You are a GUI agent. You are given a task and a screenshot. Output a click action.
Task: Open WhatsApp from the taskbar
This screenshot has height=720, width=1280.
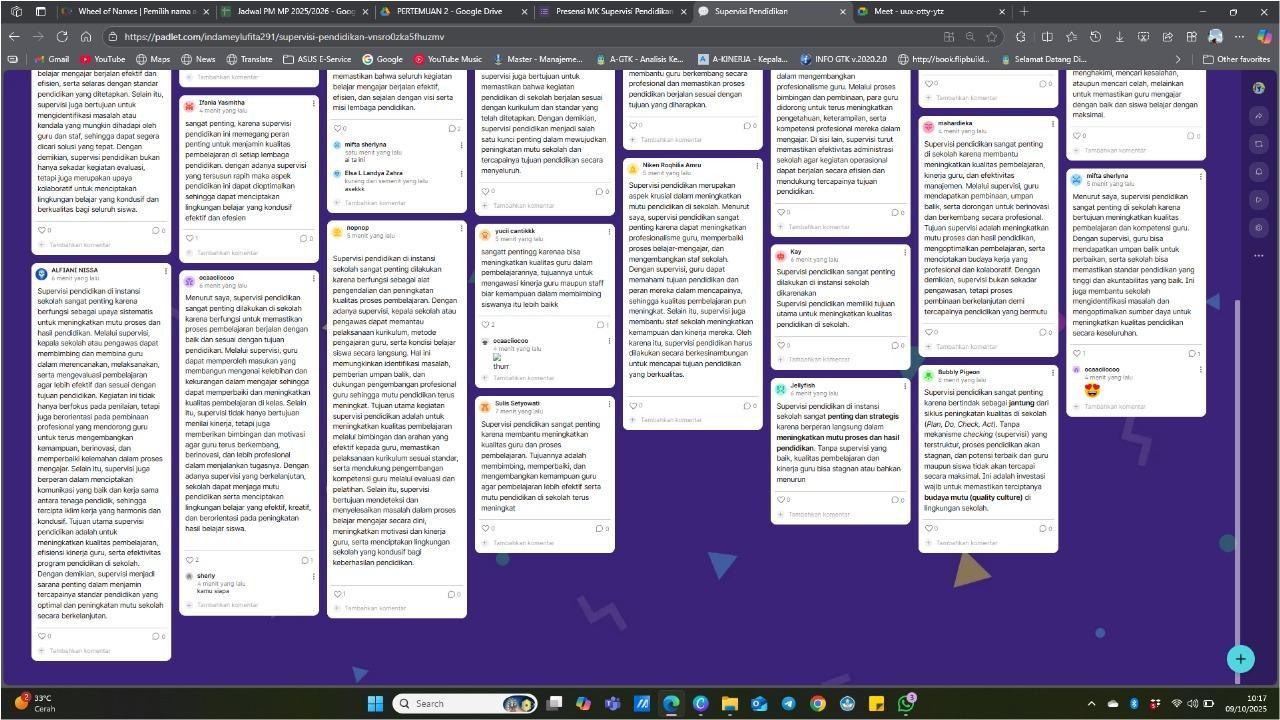pos(906,703)
